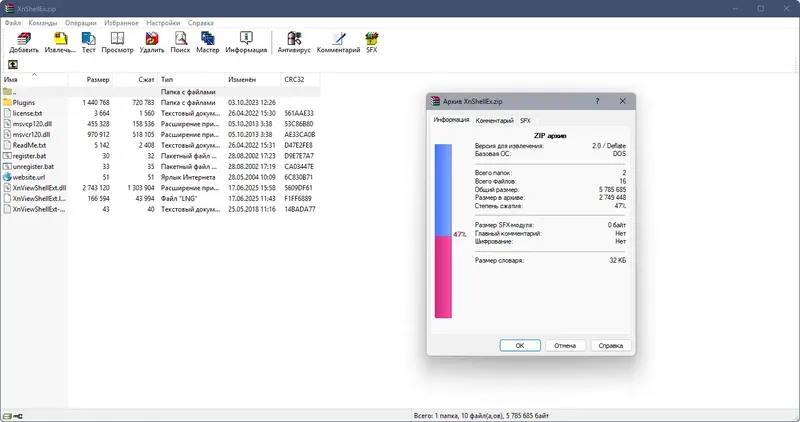Open the Справка menu

tap(201, 23)
